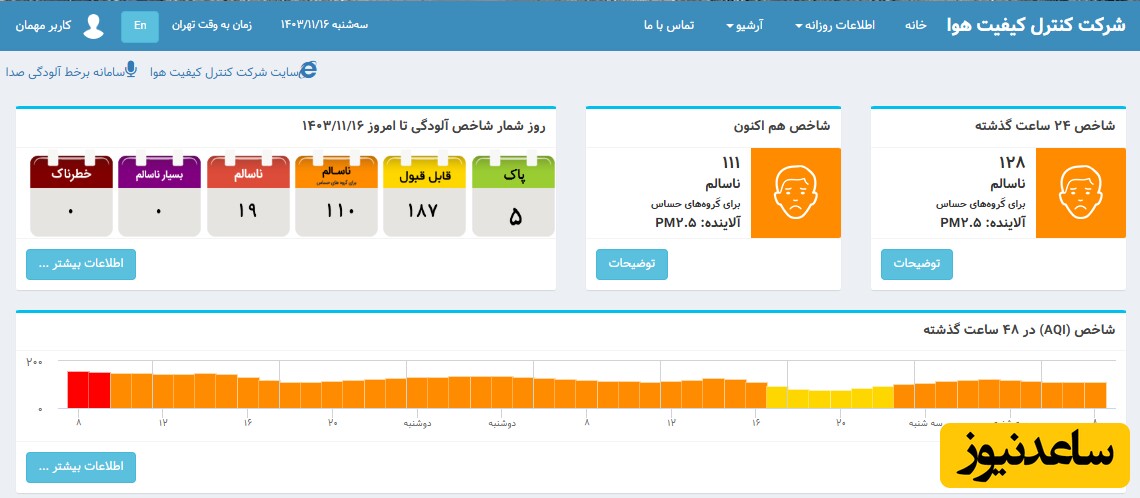Click توضیحات button under 24-hour index
Image resolution: width=1140 pixels, height=498 pixels.
coord(916,264)
